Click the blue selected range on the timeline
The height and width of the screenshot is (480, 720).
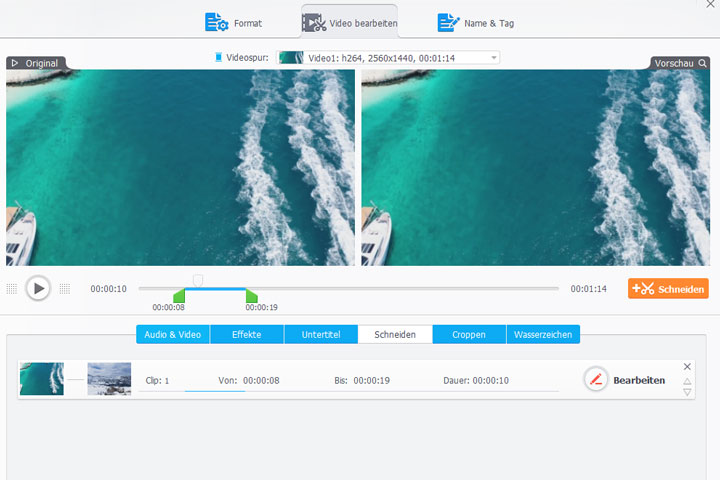click(x=215, y=289)
